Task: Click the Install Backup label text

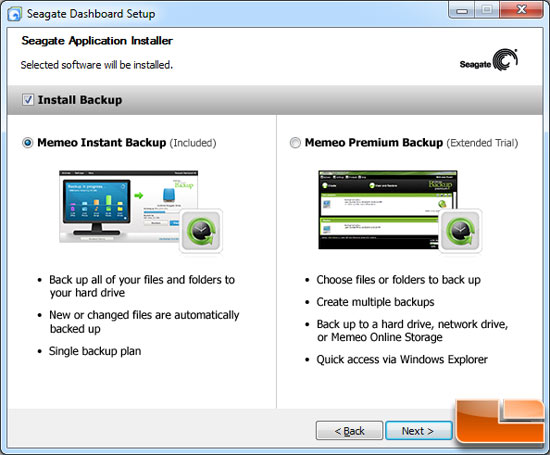Action: pos(80,100)
